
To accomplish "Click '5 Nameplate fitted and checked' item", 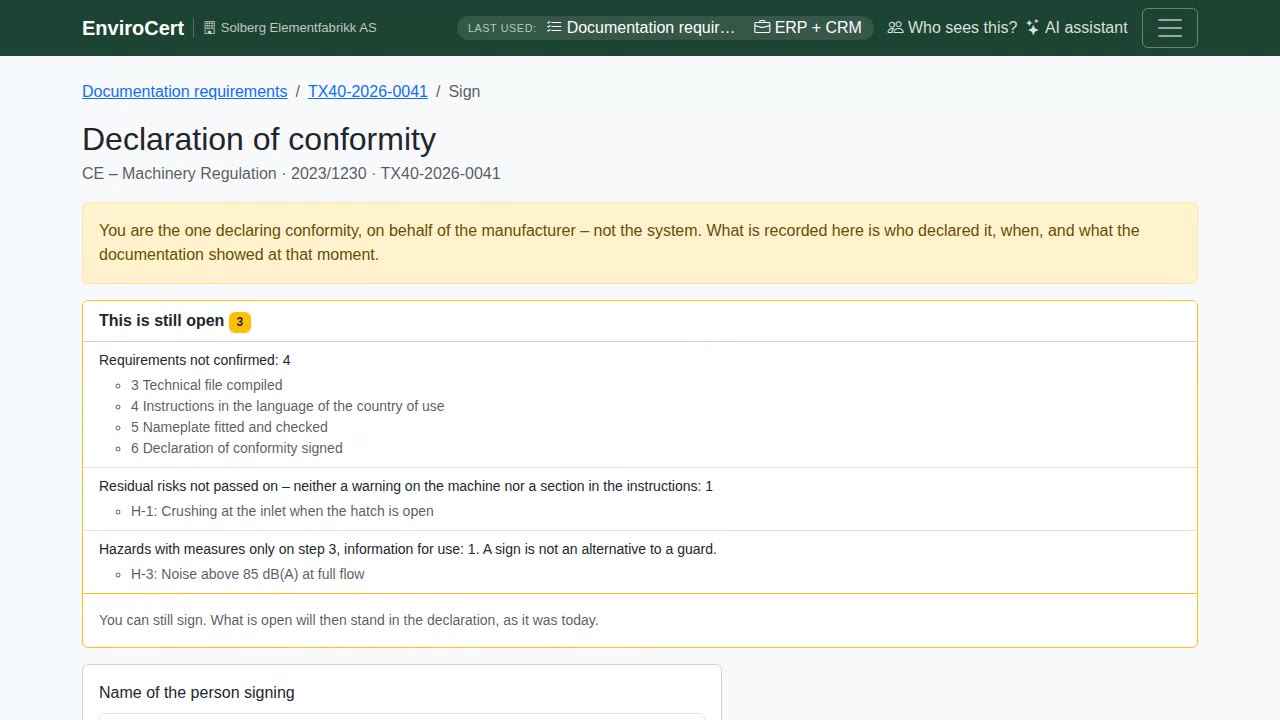I will pos(229,427).
